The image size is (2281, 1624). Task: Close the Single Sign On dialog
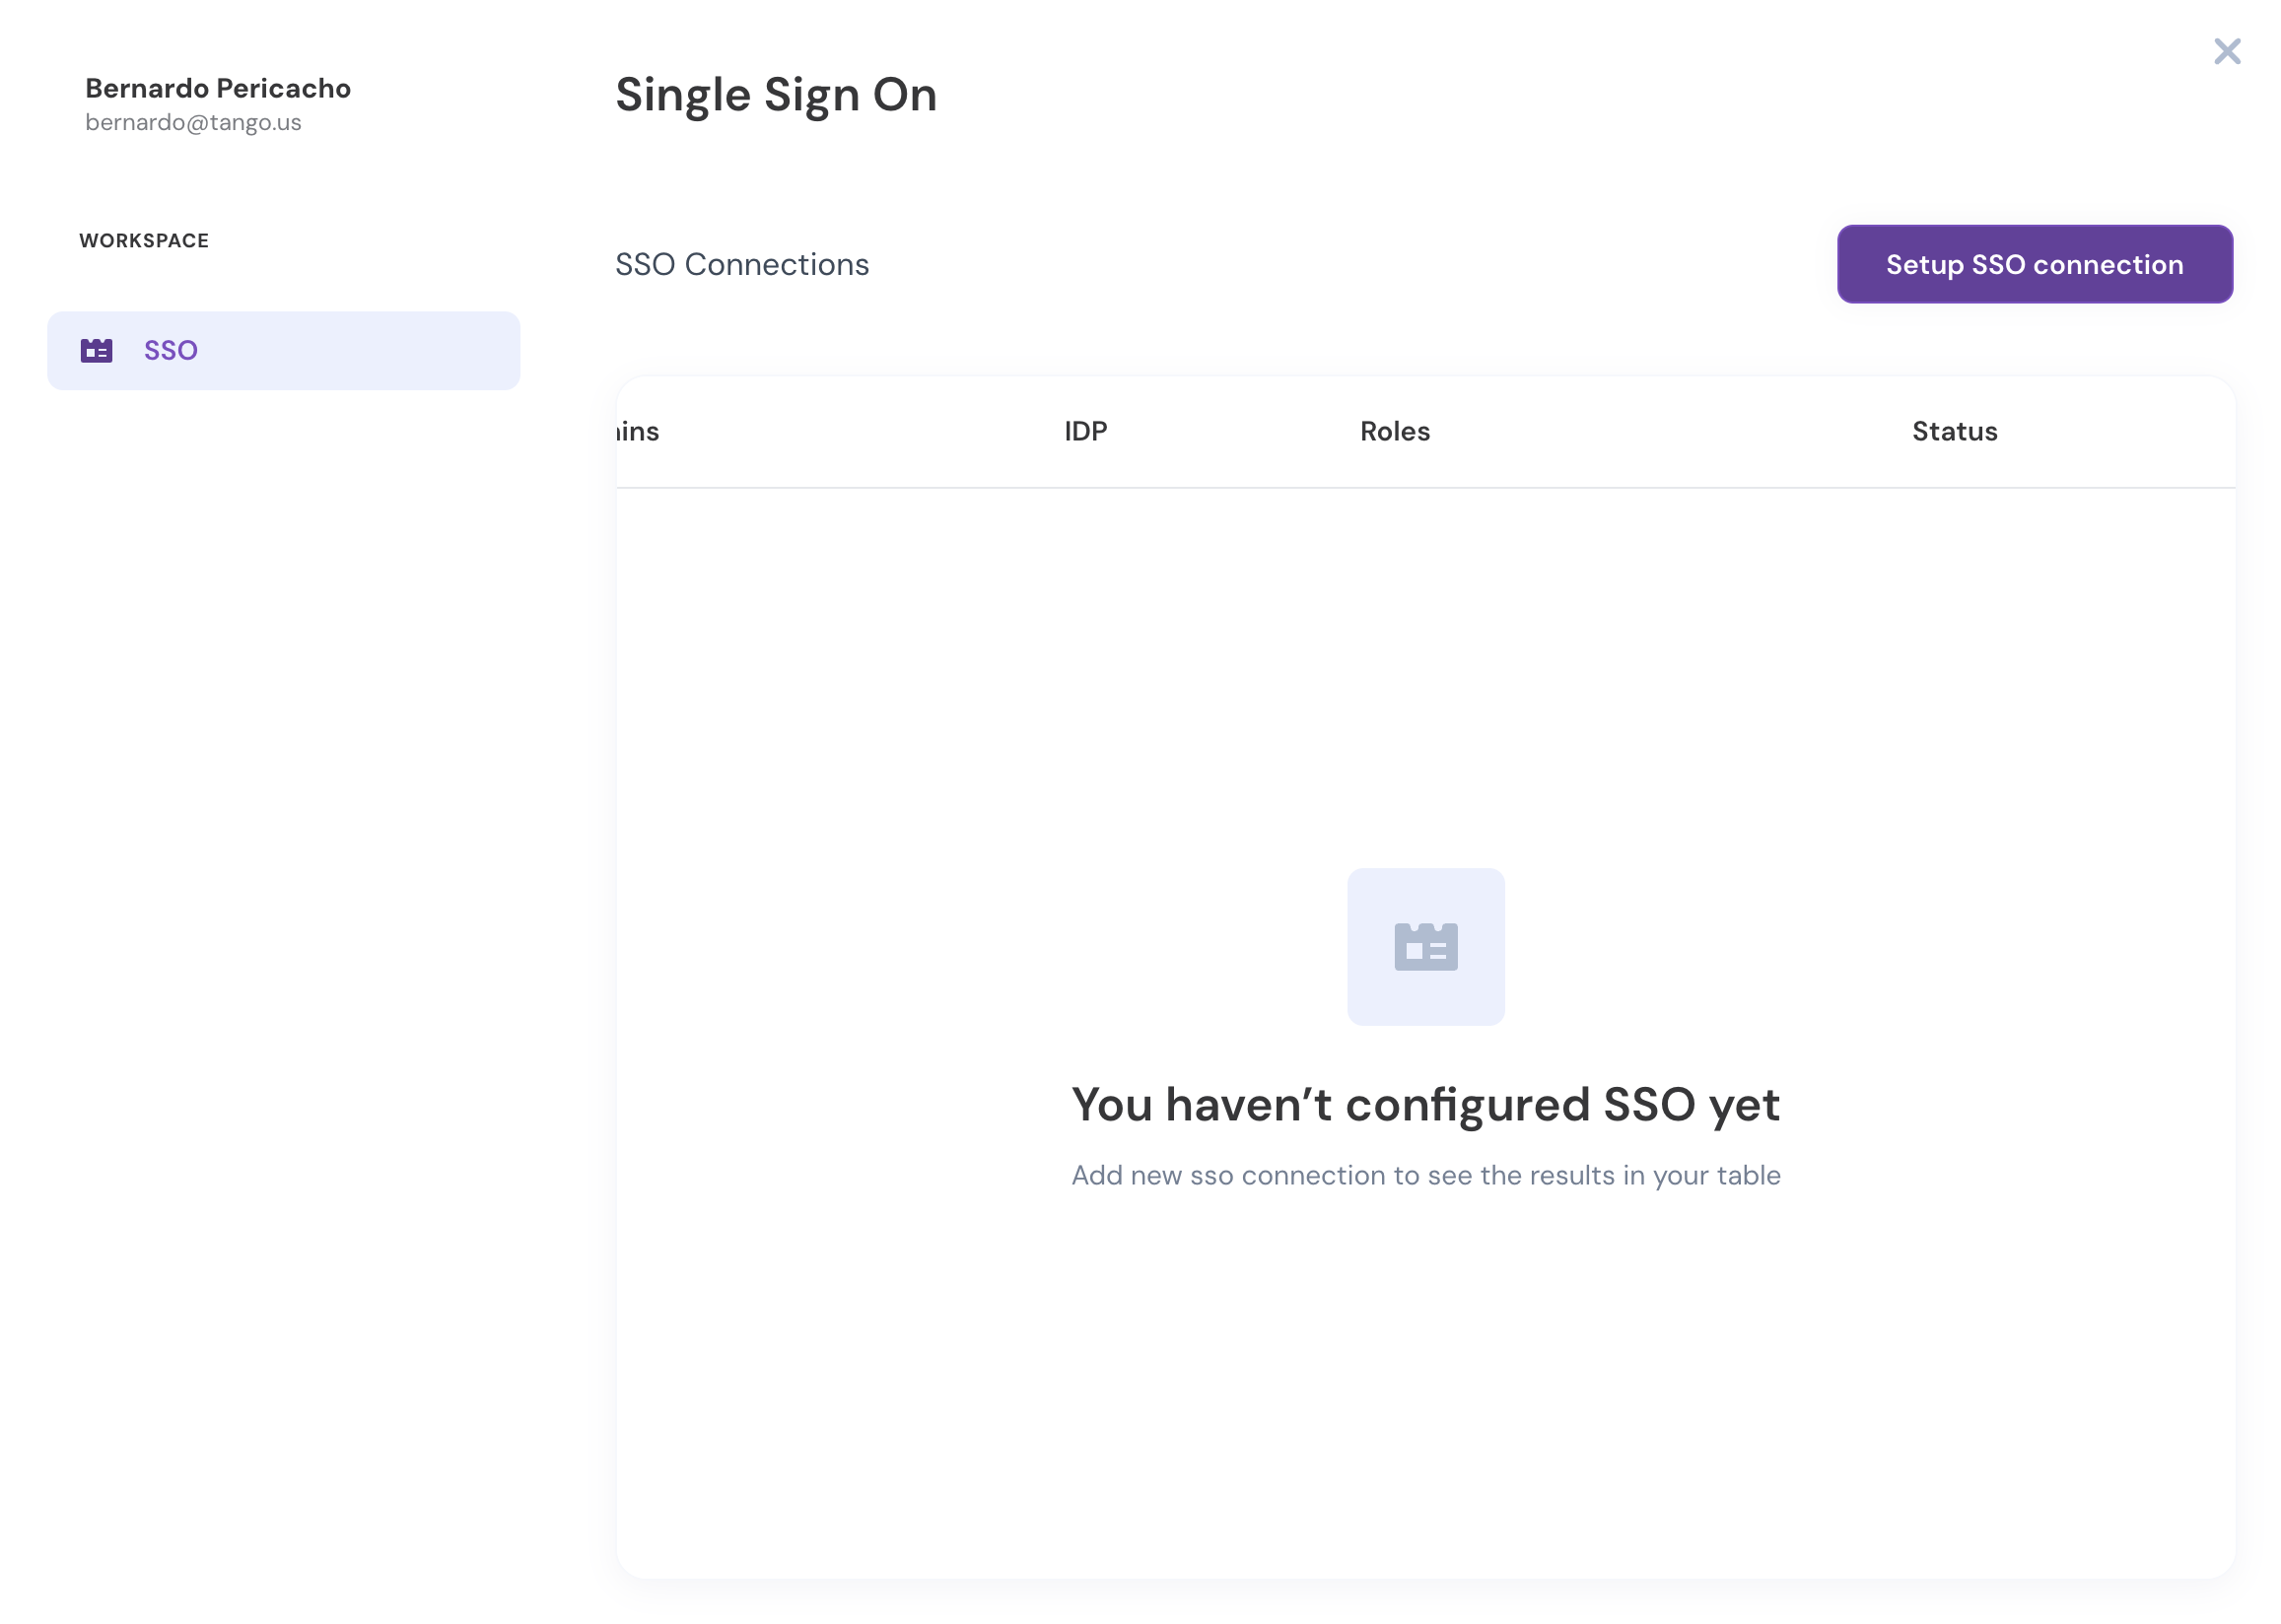click(x=2227, y=51)
